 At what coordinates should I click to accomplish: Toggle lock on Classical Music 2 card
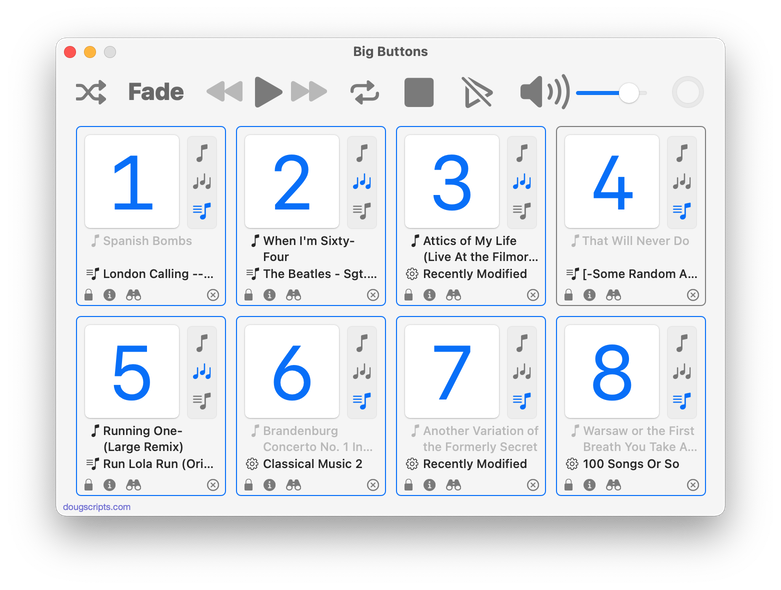coord(249,484)
